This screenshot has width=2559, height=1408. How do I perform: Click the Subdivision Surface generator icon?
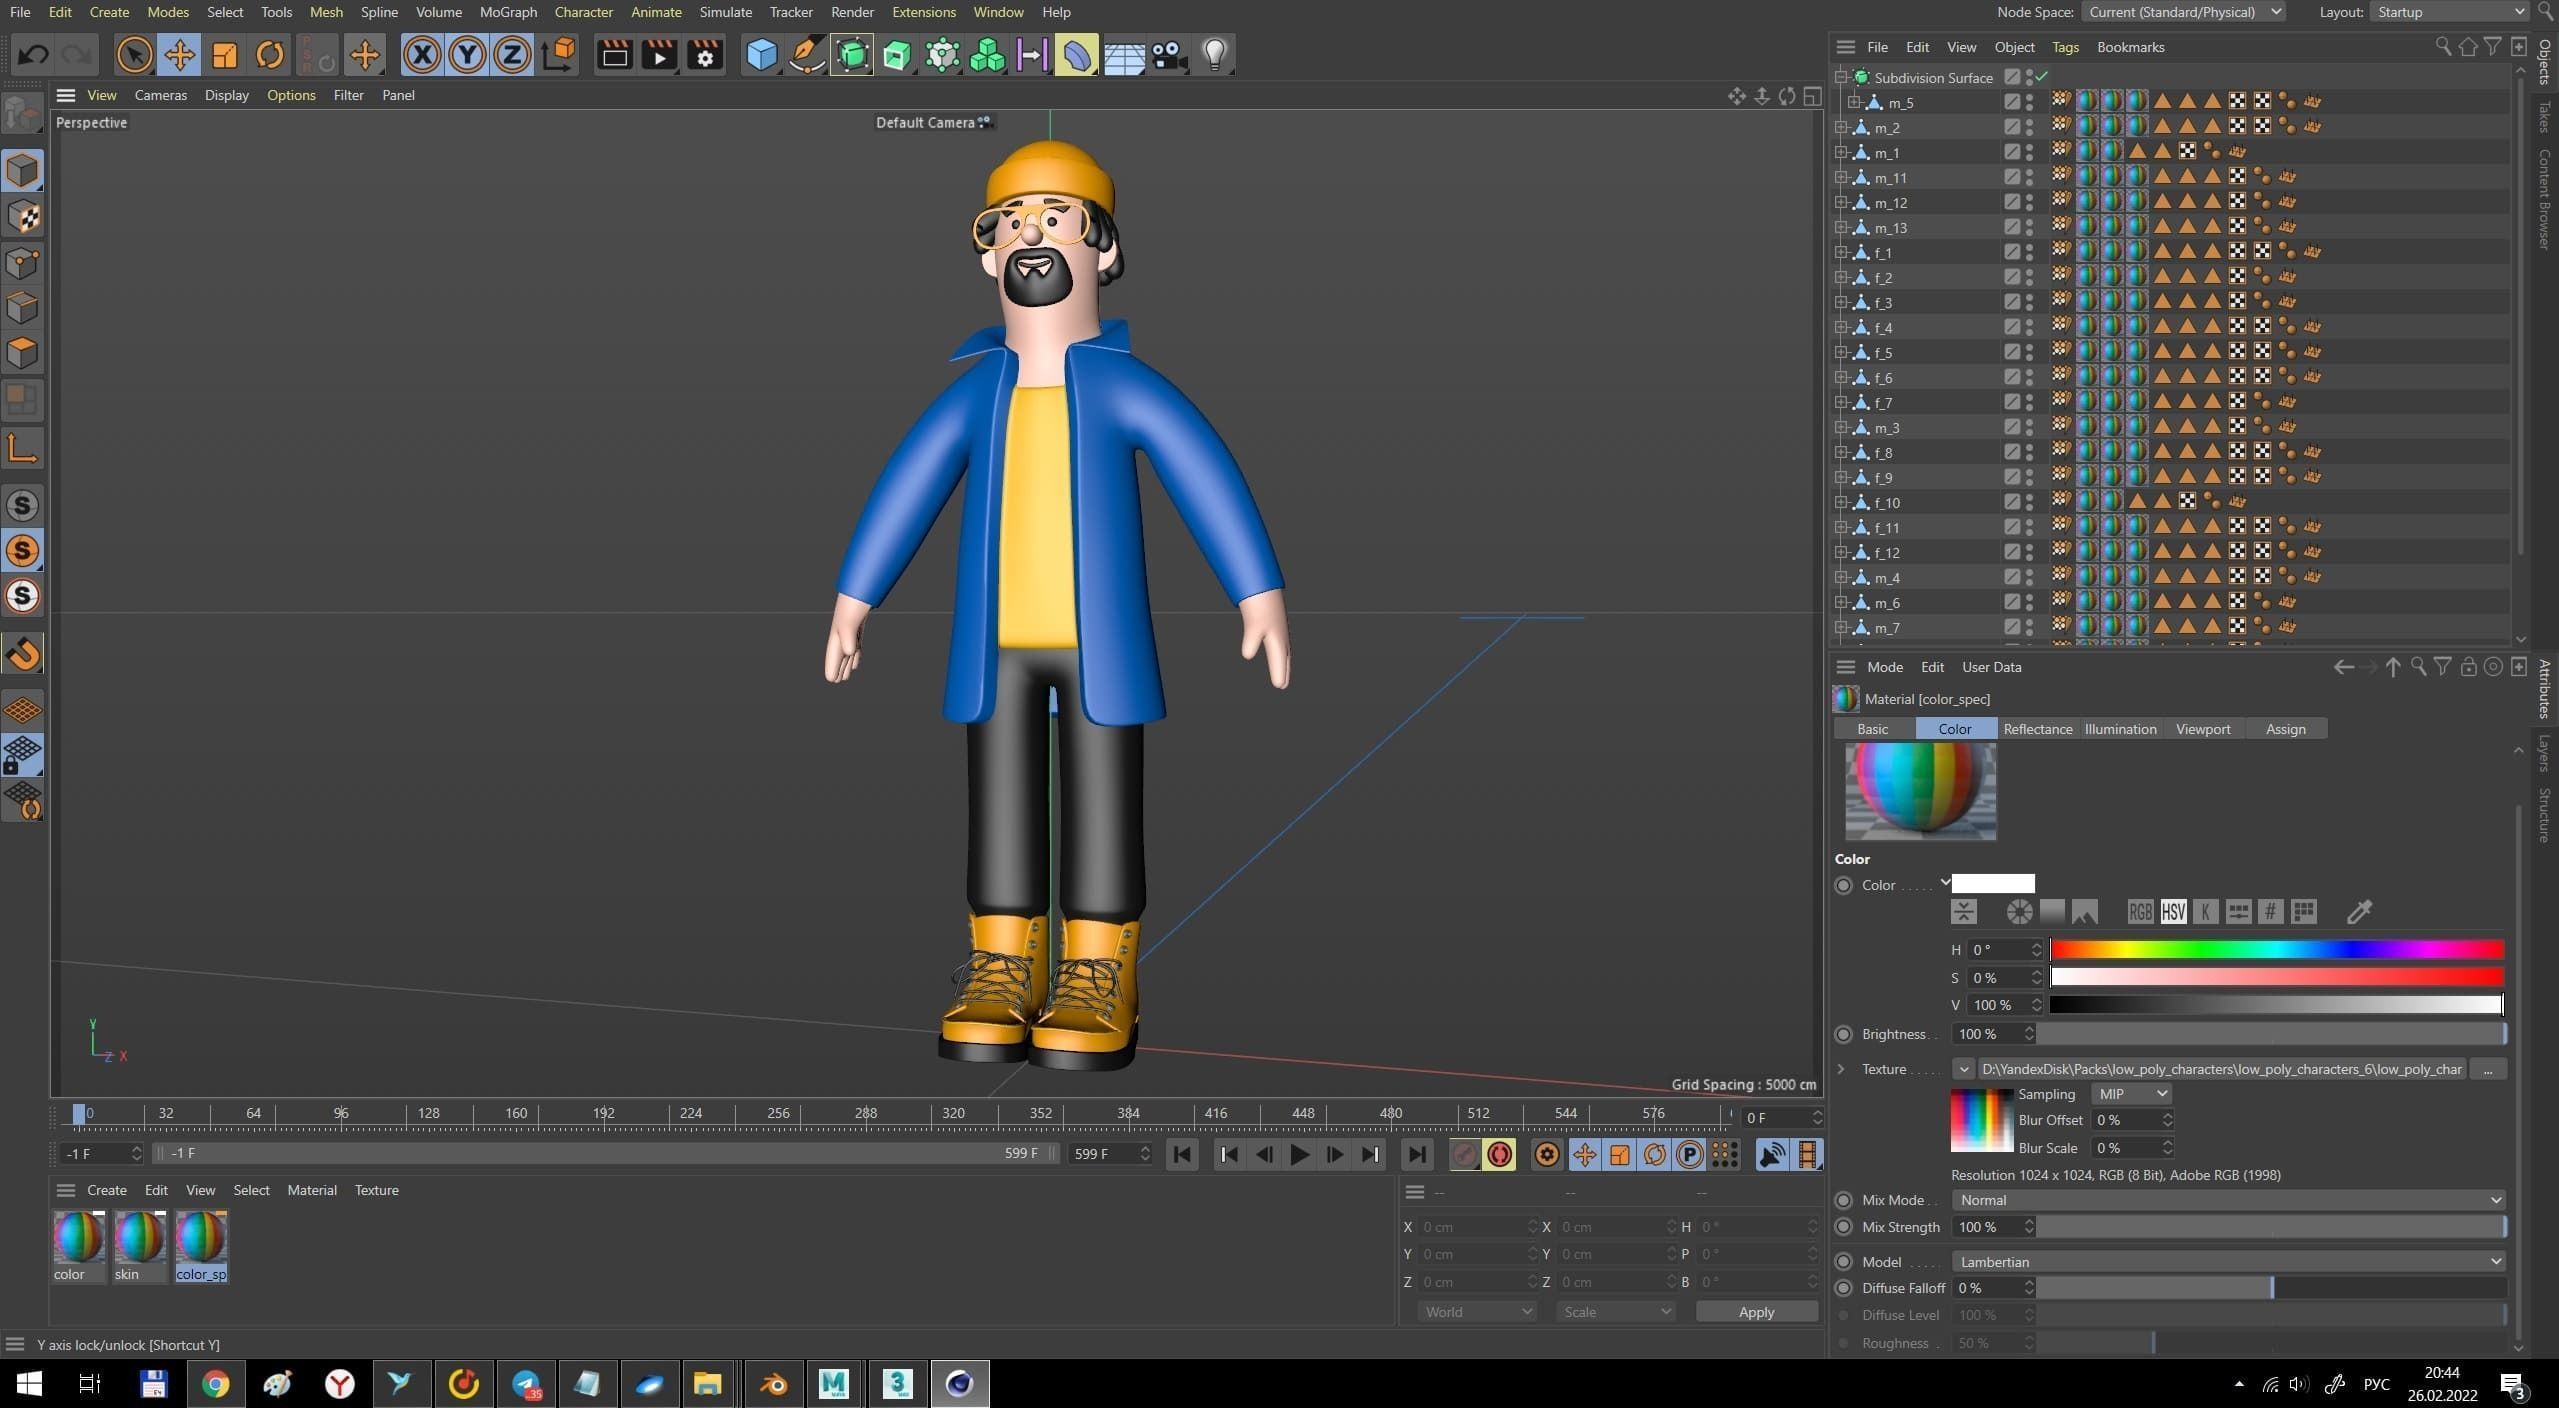tap(852, 55)
